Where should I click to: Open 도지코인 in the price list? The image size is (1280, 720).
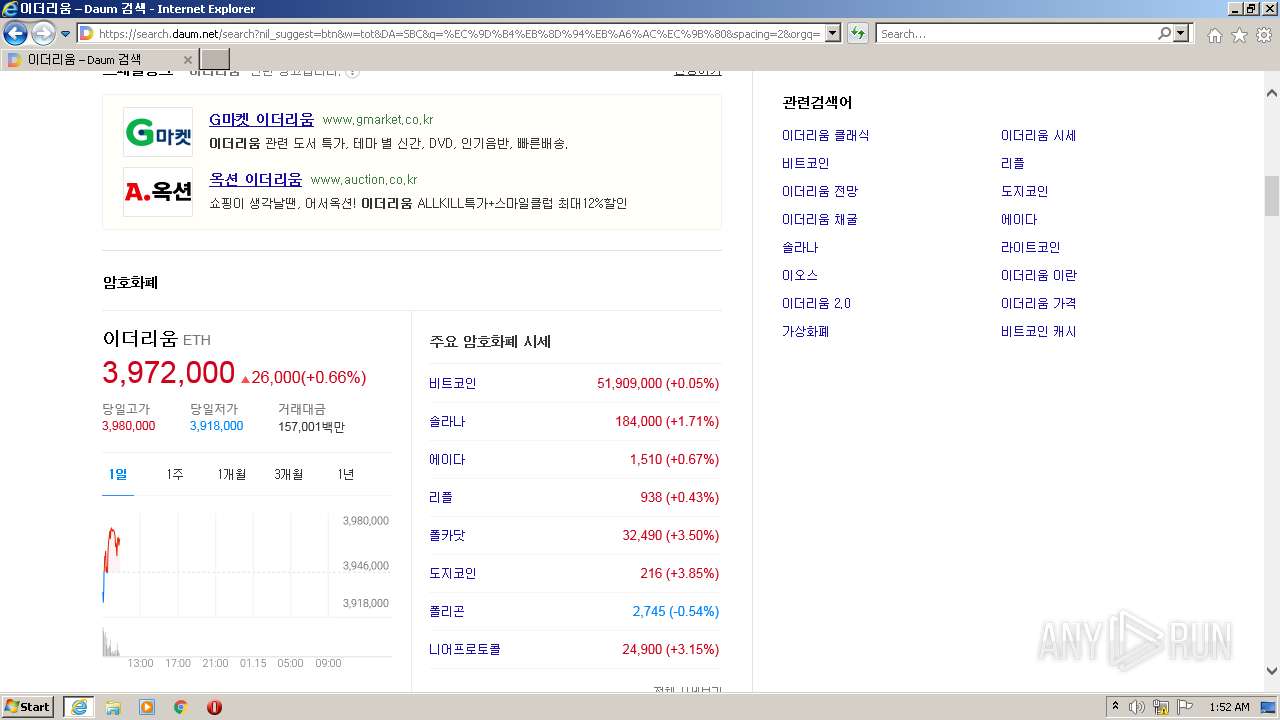click(x=453, y=573)
